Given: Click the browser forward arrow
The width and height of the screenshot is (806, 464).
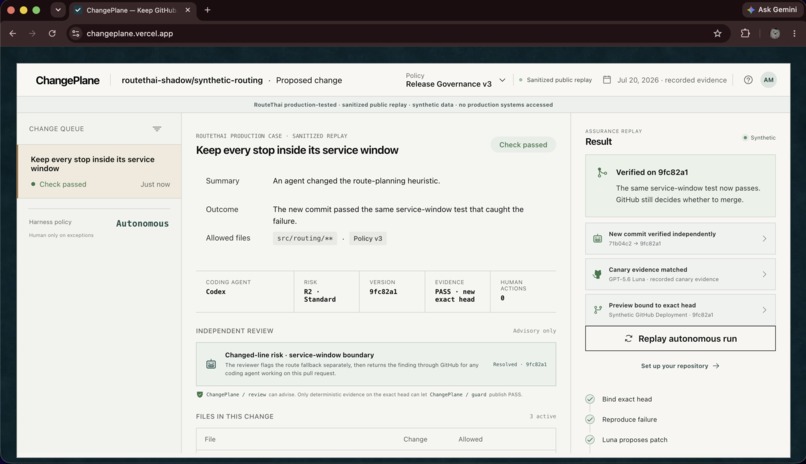Looking at the screenshot, I should click(32, 33).
